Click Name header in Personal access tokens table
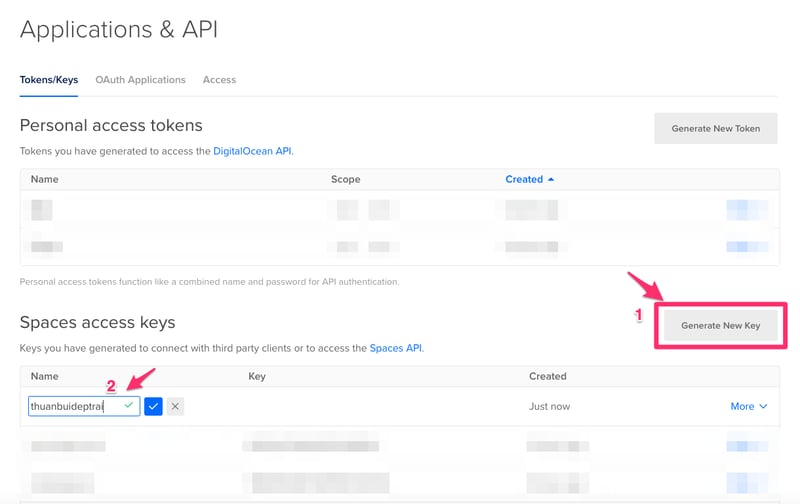The width and height of the screenshot is (800, 504). [x=45, y=179]
